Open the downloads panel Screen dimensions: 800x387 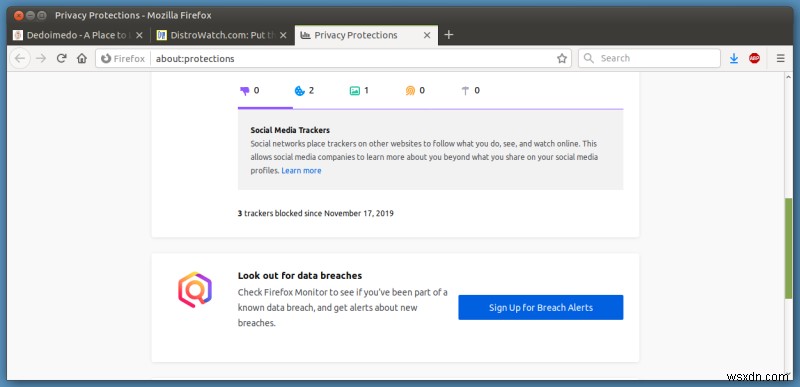coord(734,59)
